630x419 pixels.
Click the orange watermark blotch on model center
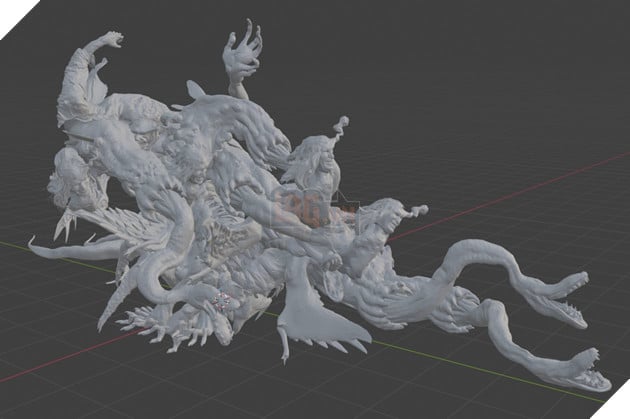point(303,209)
